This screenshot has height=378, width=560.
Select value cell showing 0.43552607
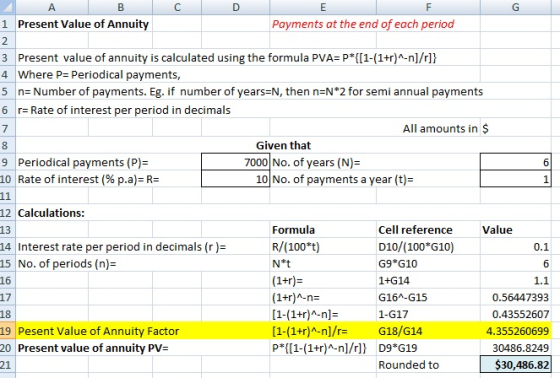[x=516, y=314]
